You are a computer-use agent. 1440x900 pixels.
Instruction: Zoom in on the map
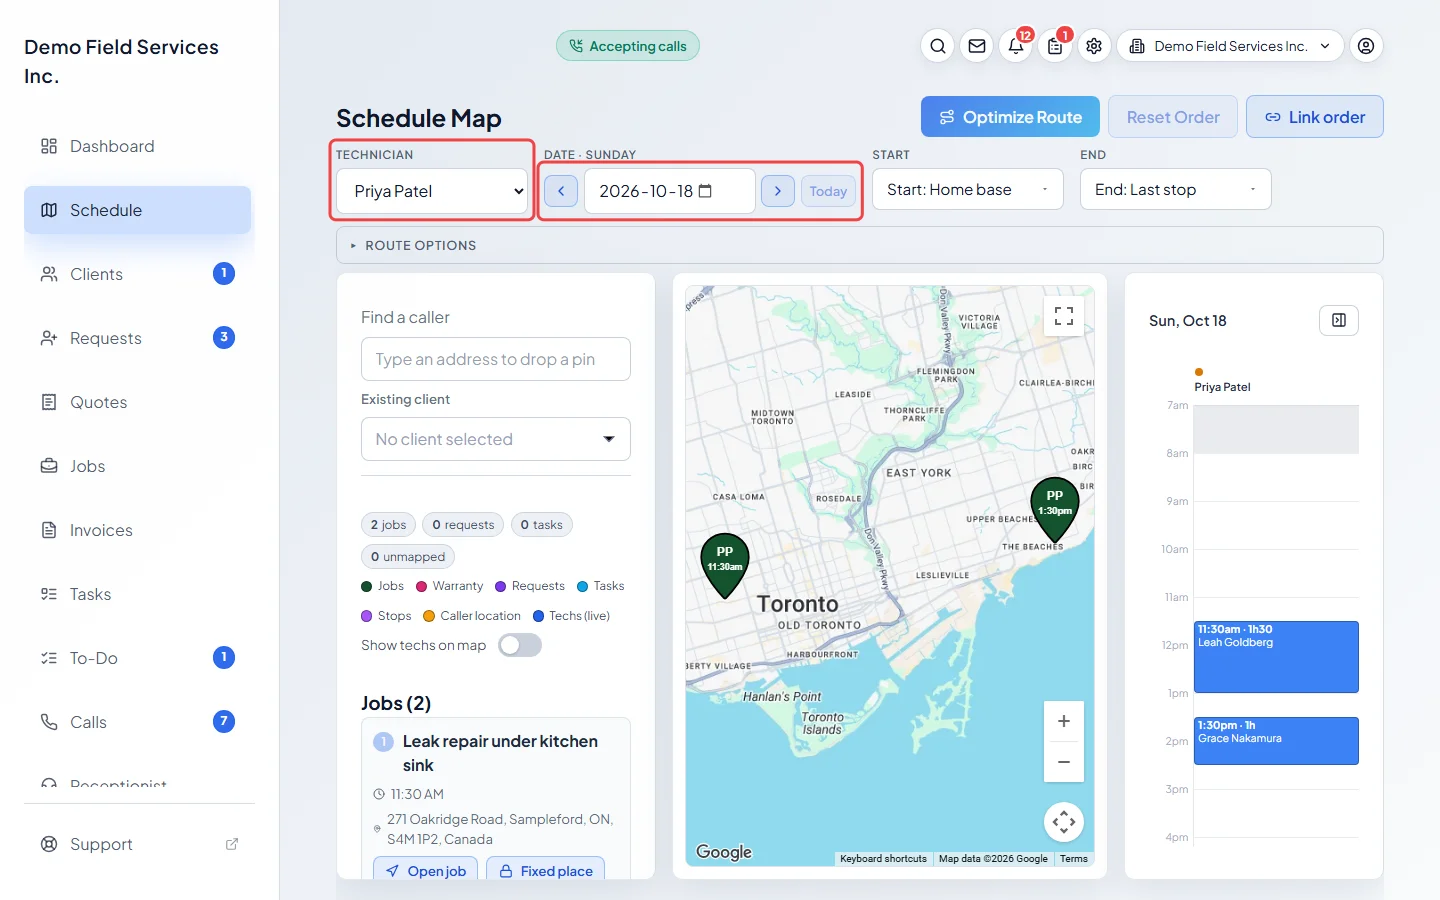1064,721
